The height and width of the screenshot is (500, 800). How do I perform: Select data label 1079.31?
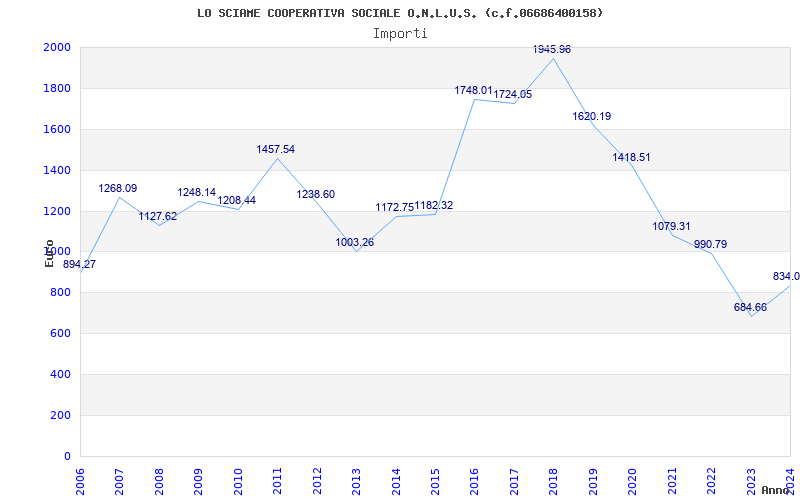(671, 226)
